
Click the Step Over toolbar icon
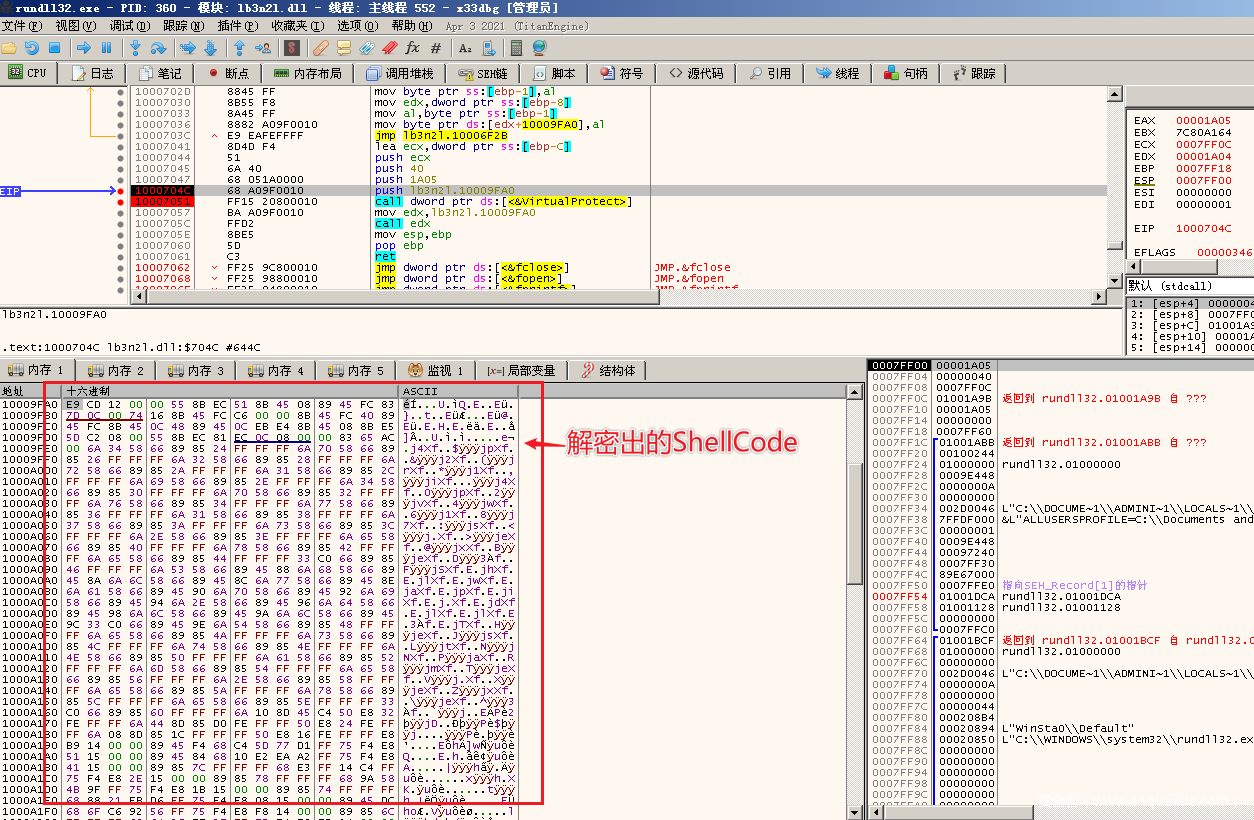[158, 47]
